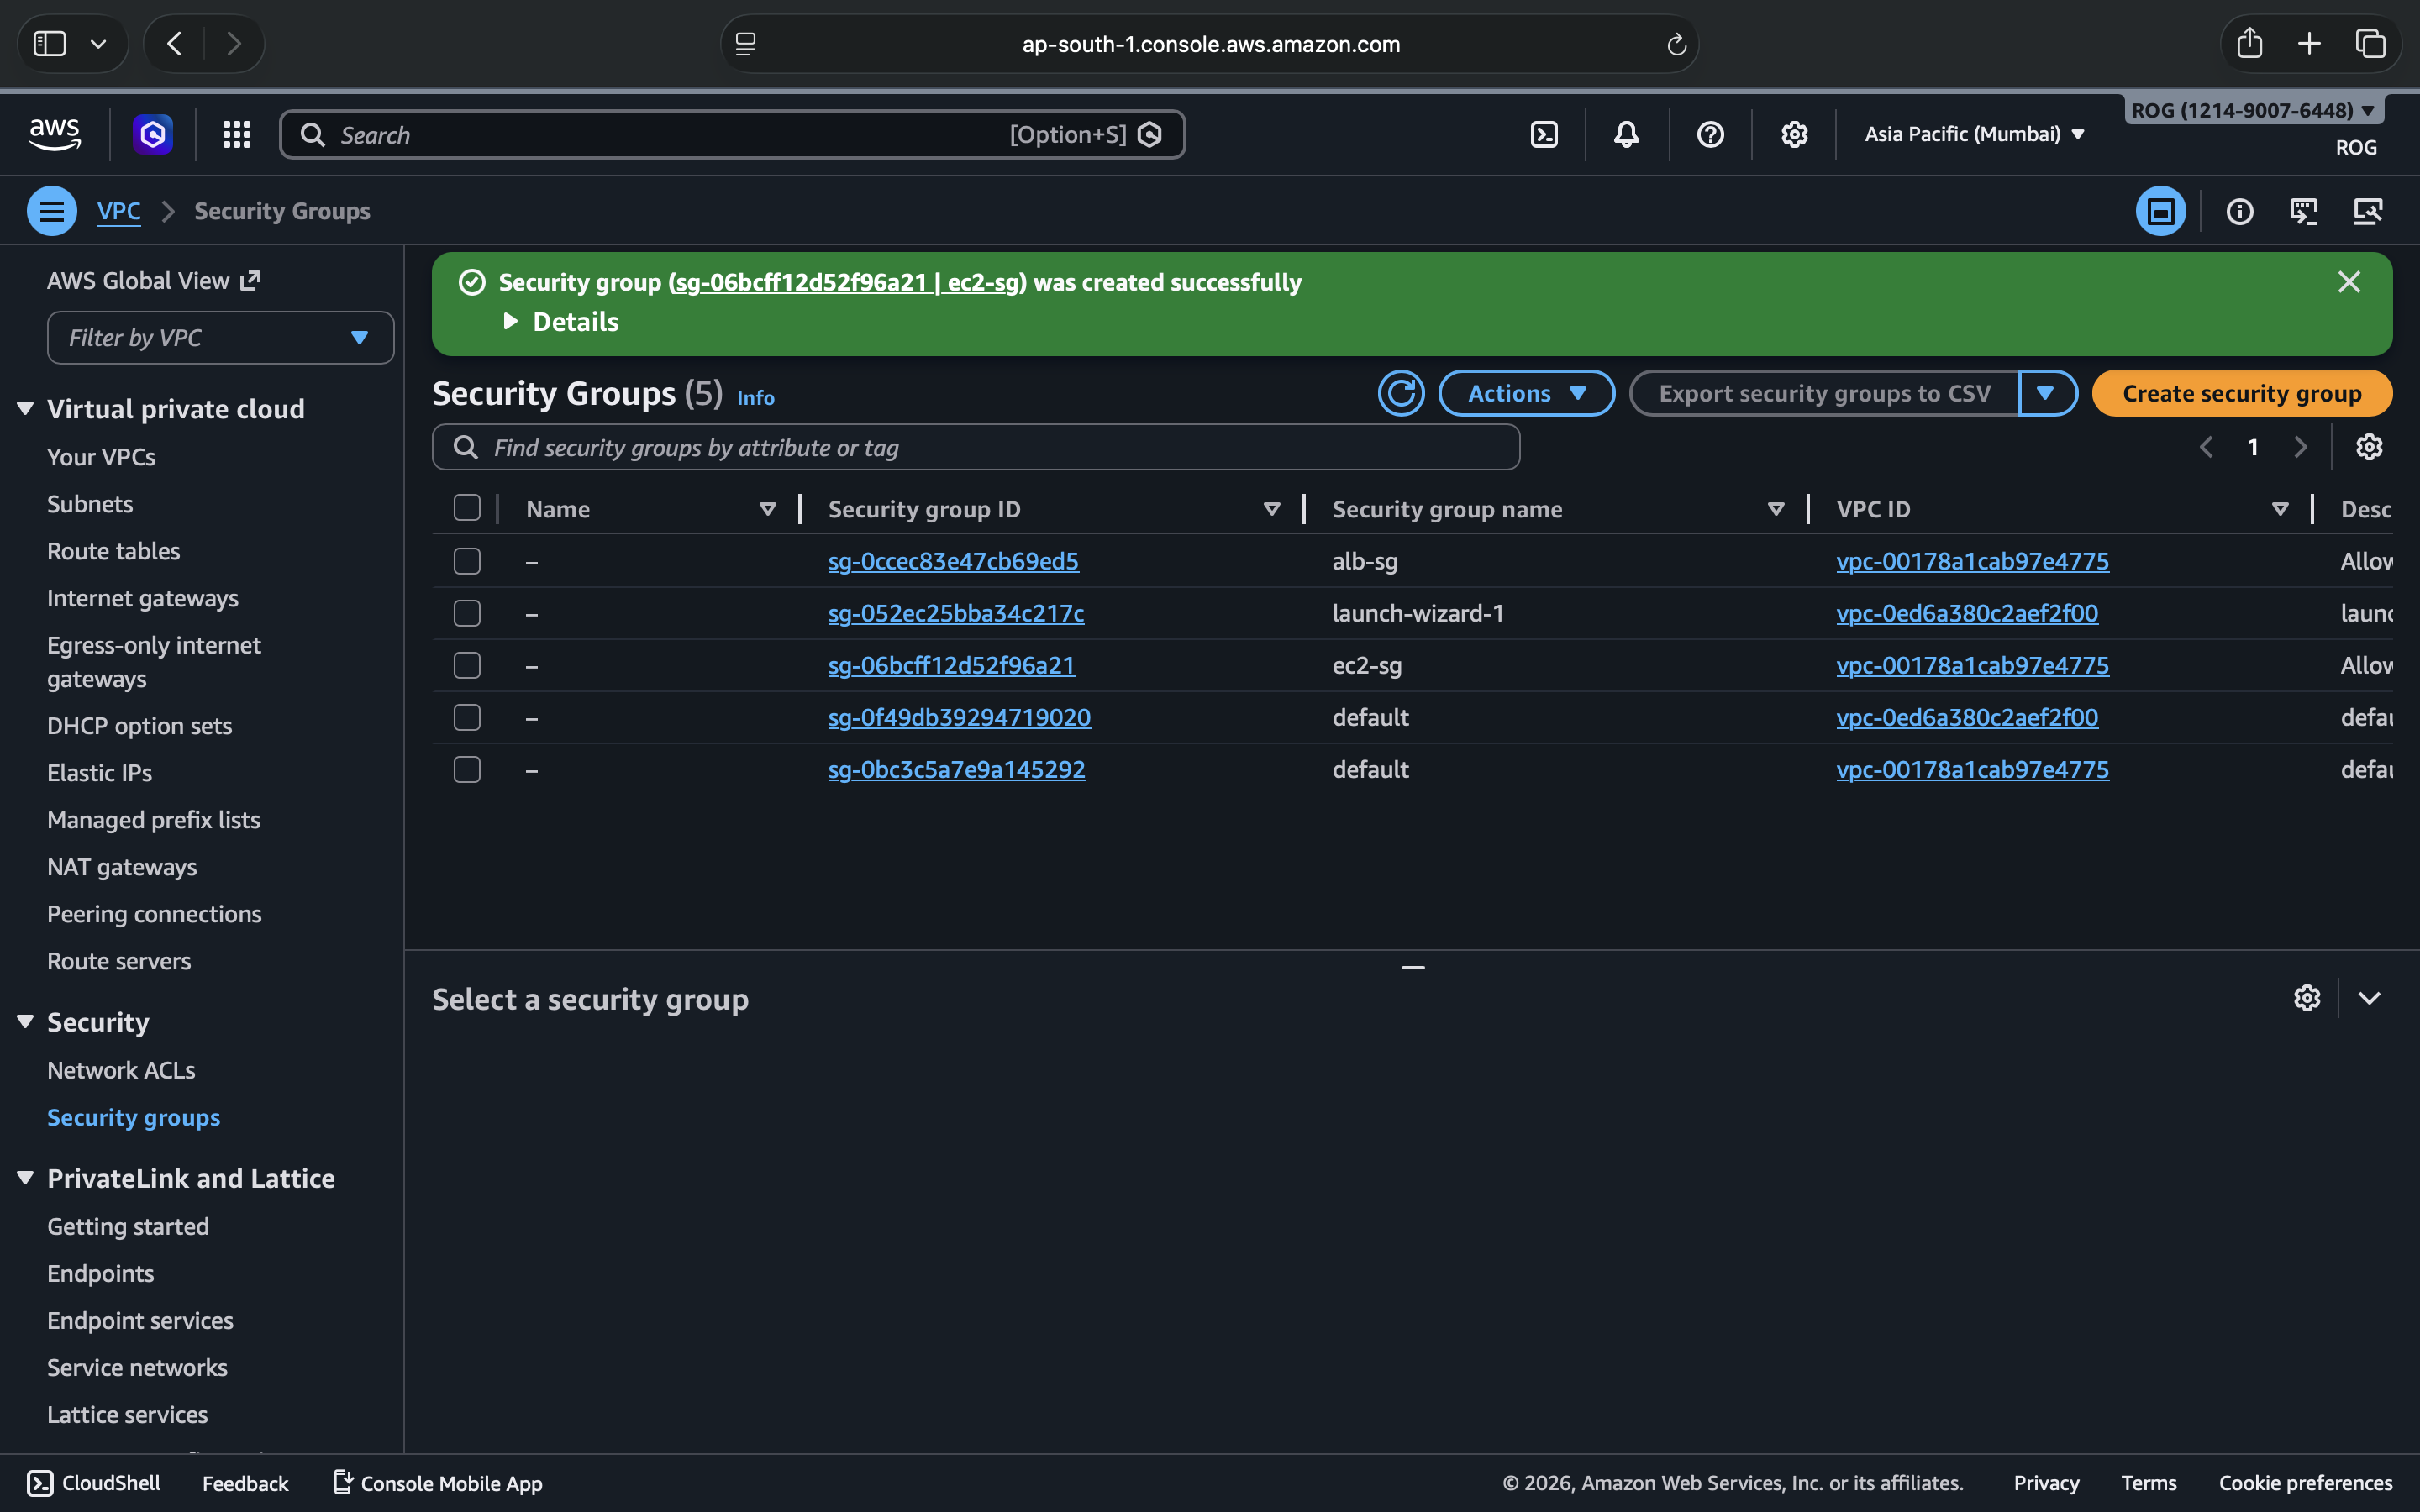Refresh the security groups list
The image size is (2420, 1512).
pos(1400,393)
